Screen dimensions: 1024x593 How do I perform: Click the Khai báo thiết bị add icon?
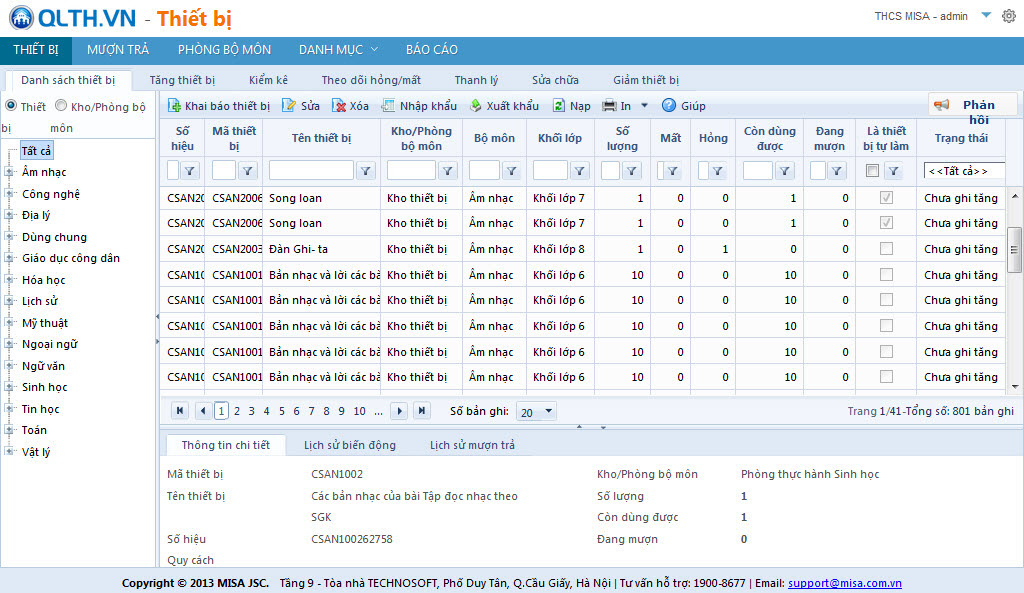pyautogui.click(x=174, y=106)
